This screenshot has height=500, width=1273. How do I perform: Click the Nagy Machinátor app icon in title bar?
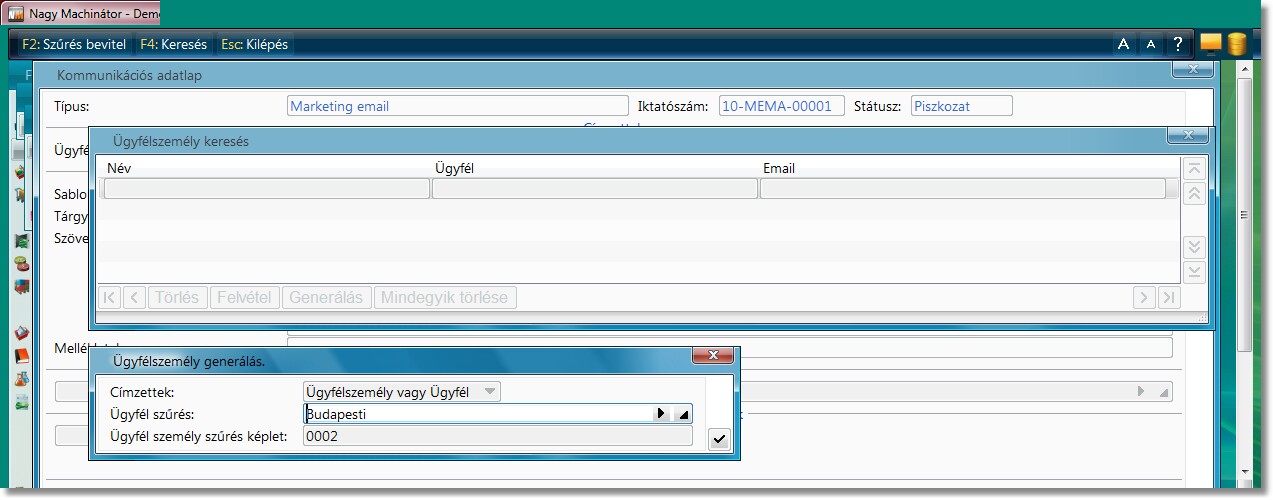pos(16,14)
